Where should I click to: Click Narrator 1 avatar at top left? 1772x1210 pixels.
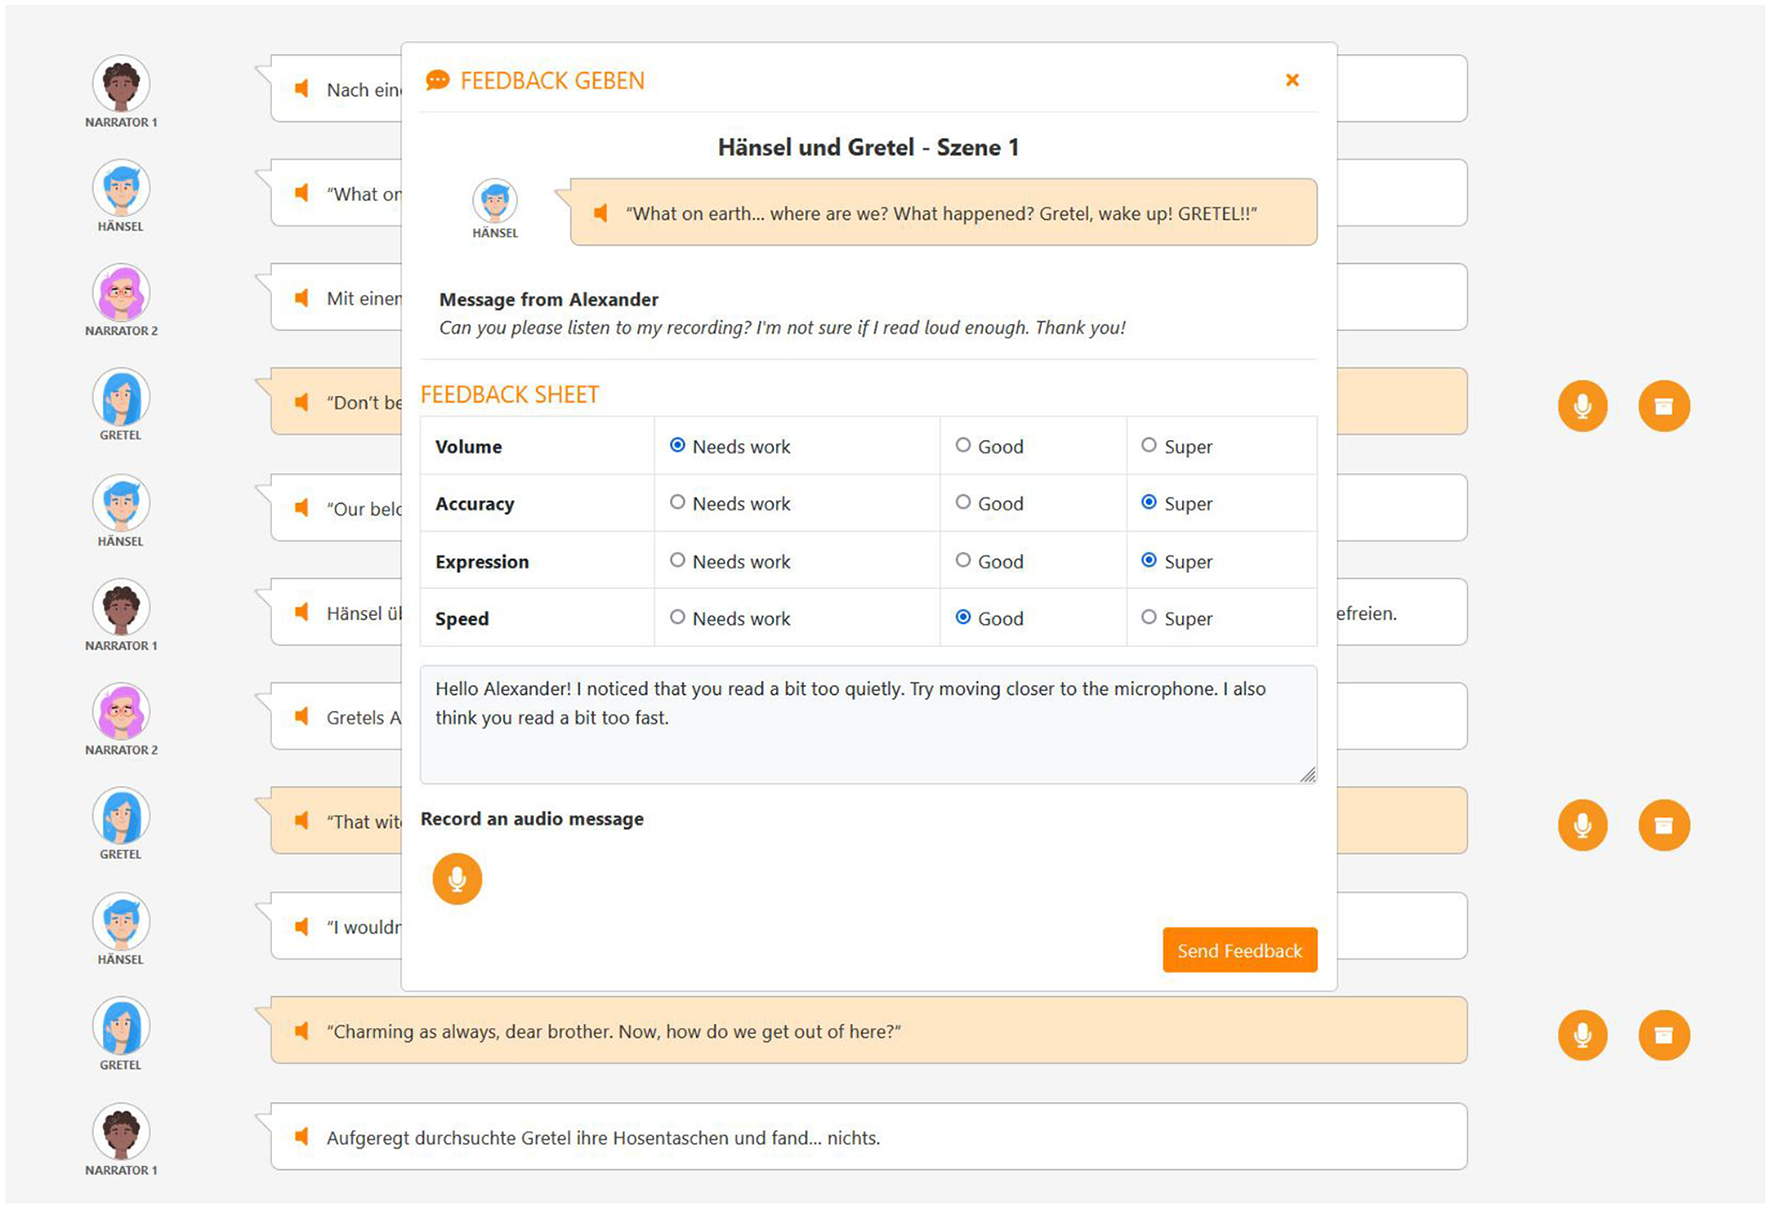121,84
